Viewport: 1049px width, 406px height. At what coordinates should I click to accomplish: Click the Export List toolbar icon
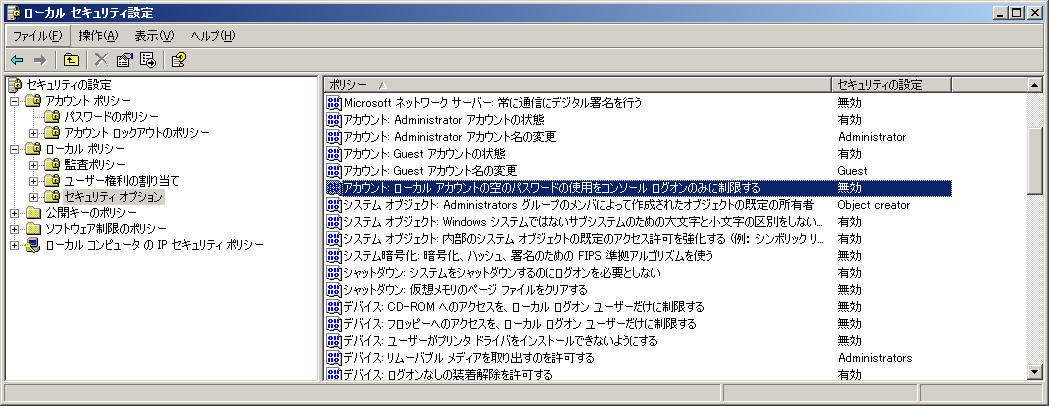pos(147,60)
